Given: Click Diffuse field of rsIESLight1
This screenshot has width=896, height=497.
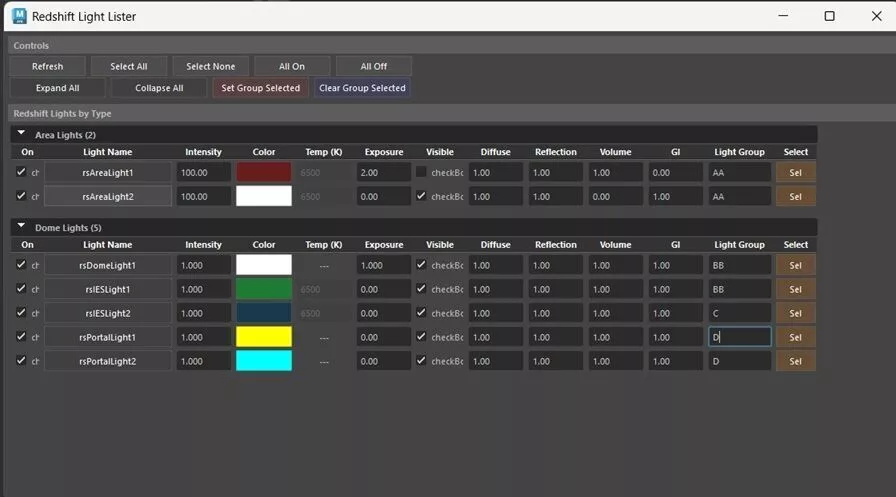Looking at the screenshot, I should click(496, 289).
